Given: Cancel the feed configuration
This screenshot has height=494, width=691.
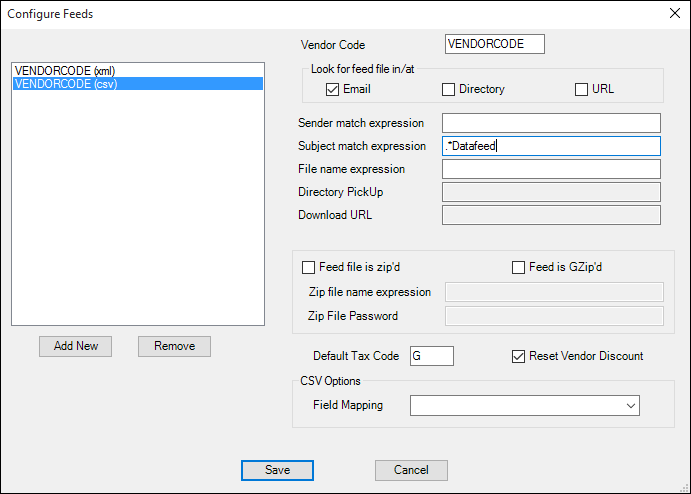Looking at the screenshot, I should coord(411,470).
